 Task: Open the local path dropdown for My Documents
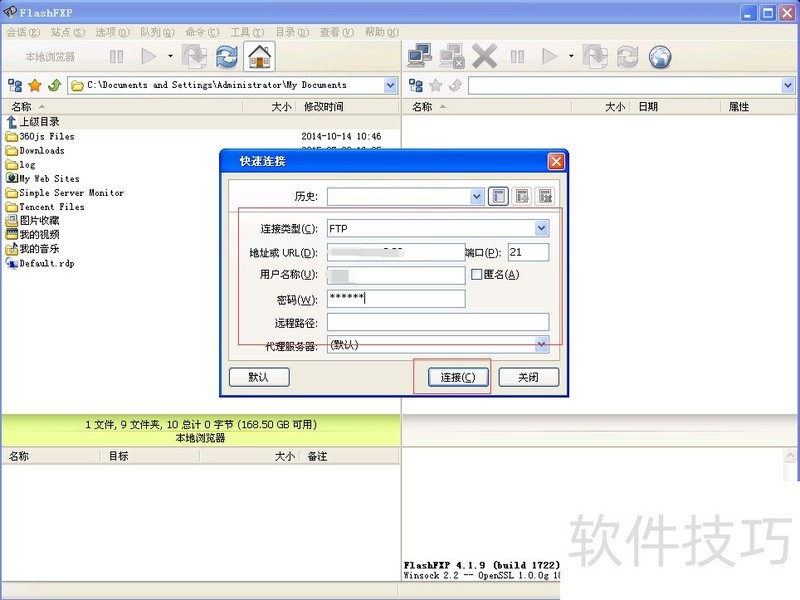coord(390,85)
